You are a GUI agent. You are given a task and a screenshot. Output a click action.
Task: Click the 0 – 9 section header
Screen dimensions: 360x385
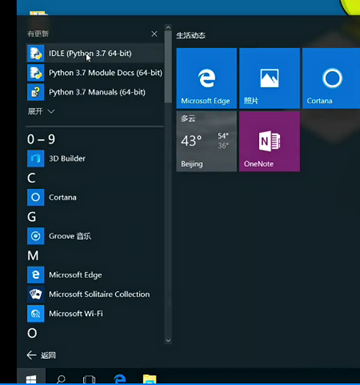[x=41, y=139]
